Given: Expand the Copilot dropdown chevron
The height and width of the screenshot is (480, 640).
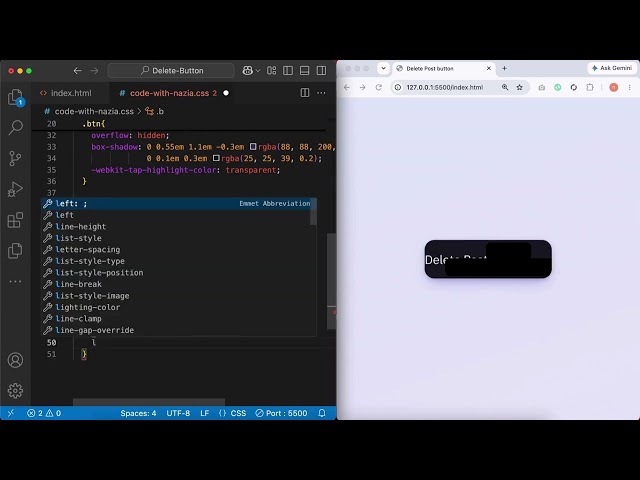Looking at the screenshot, I should click(258, 71).
